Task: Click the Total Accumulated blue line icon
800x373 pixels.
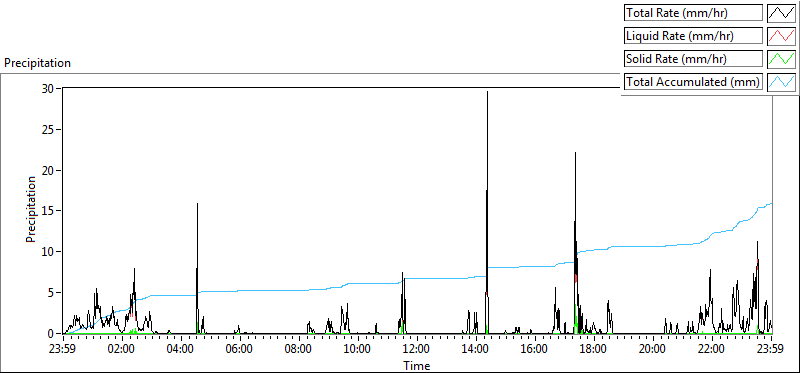Action: [x=781, y=82]
